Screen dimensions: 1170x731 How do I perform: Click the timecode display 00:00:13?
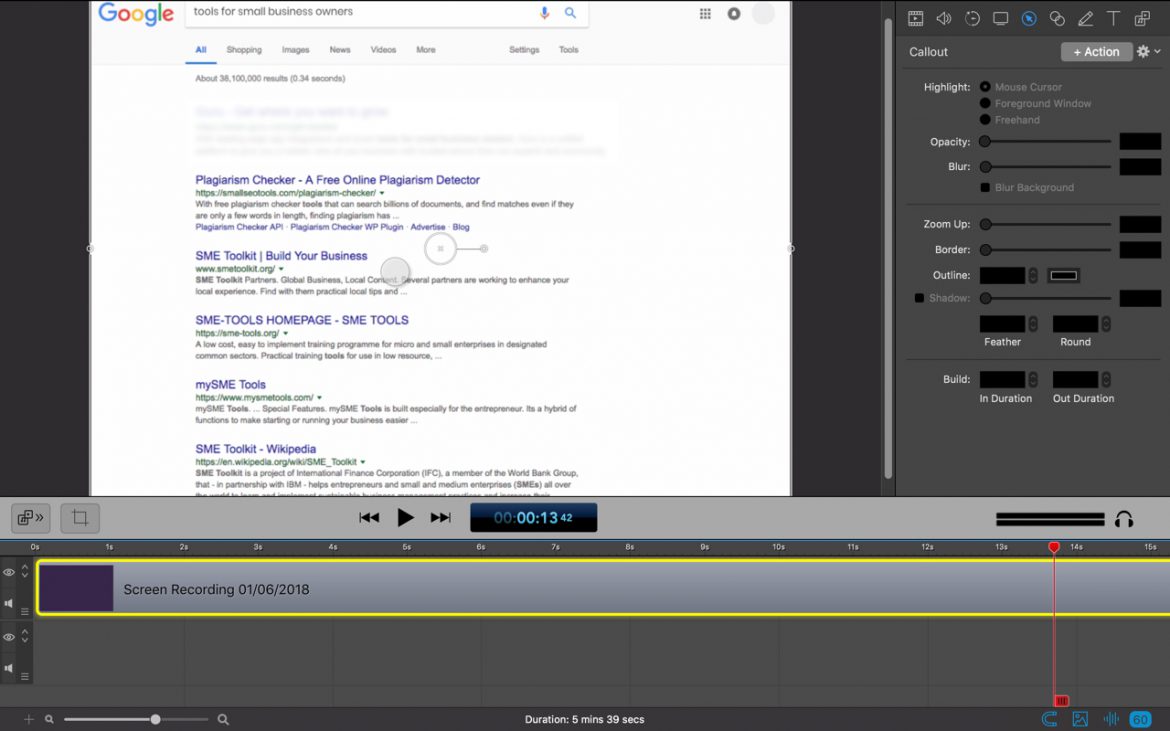[x=534, y=518]
